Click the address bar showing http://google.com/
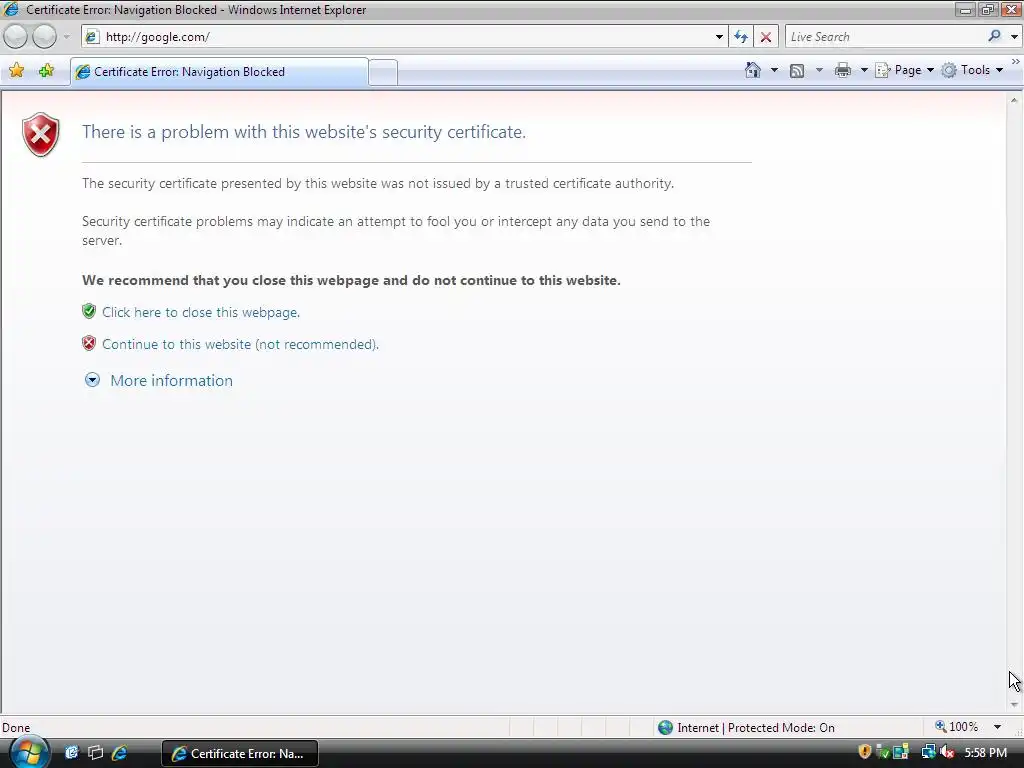This screenshot has width=1024, height=768. (405, 37)
